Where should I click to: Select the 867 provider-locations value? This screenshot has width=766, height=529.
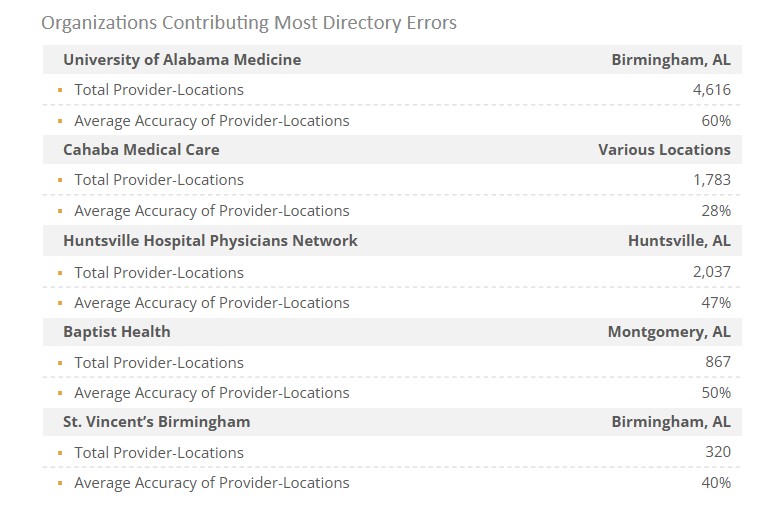click(718, 362)
